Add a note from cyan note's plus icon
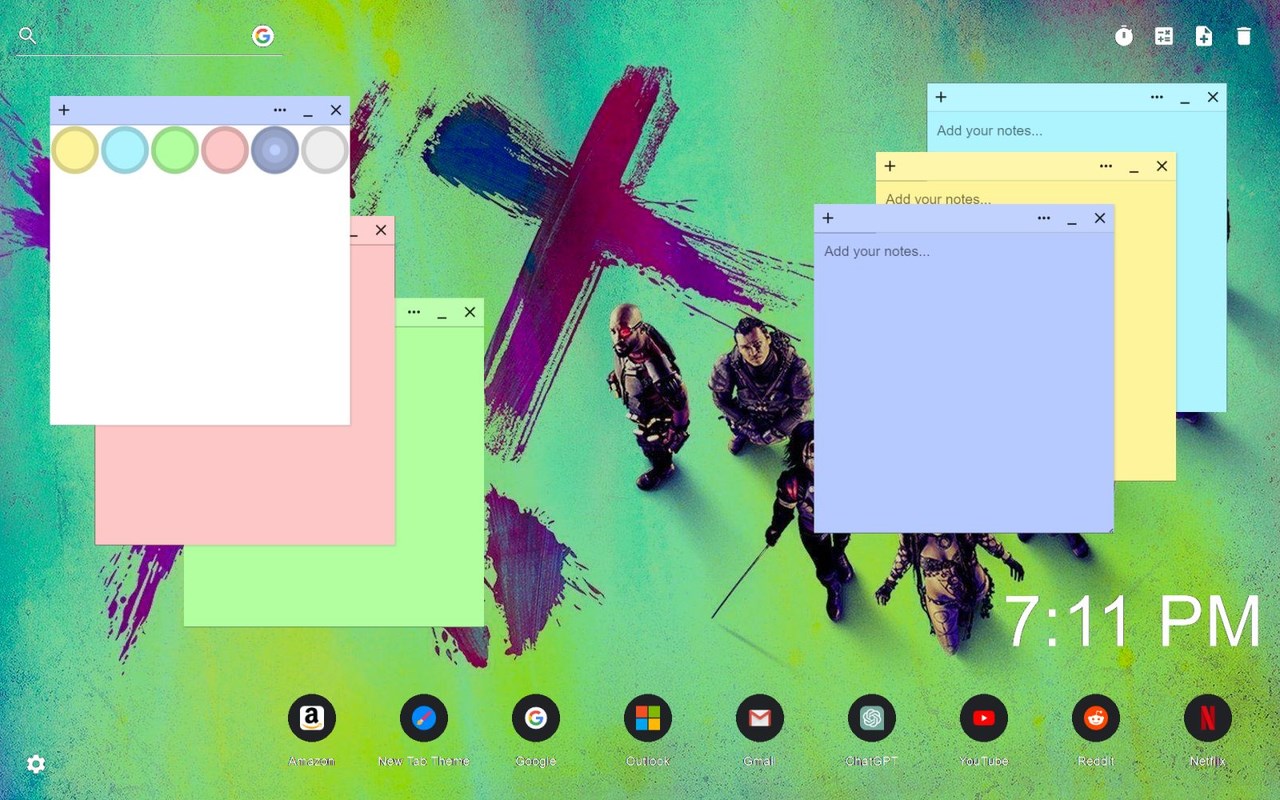1280x800 pixels. (941, 97)
